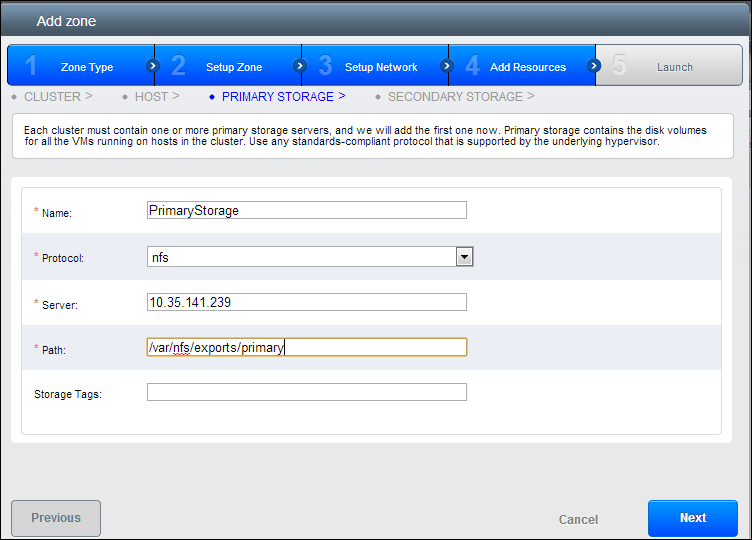The height and width of the screenshot is (540, 752).
Task: Click the arrow icon after Setup Zone step
Action: (x=299, y=66)
